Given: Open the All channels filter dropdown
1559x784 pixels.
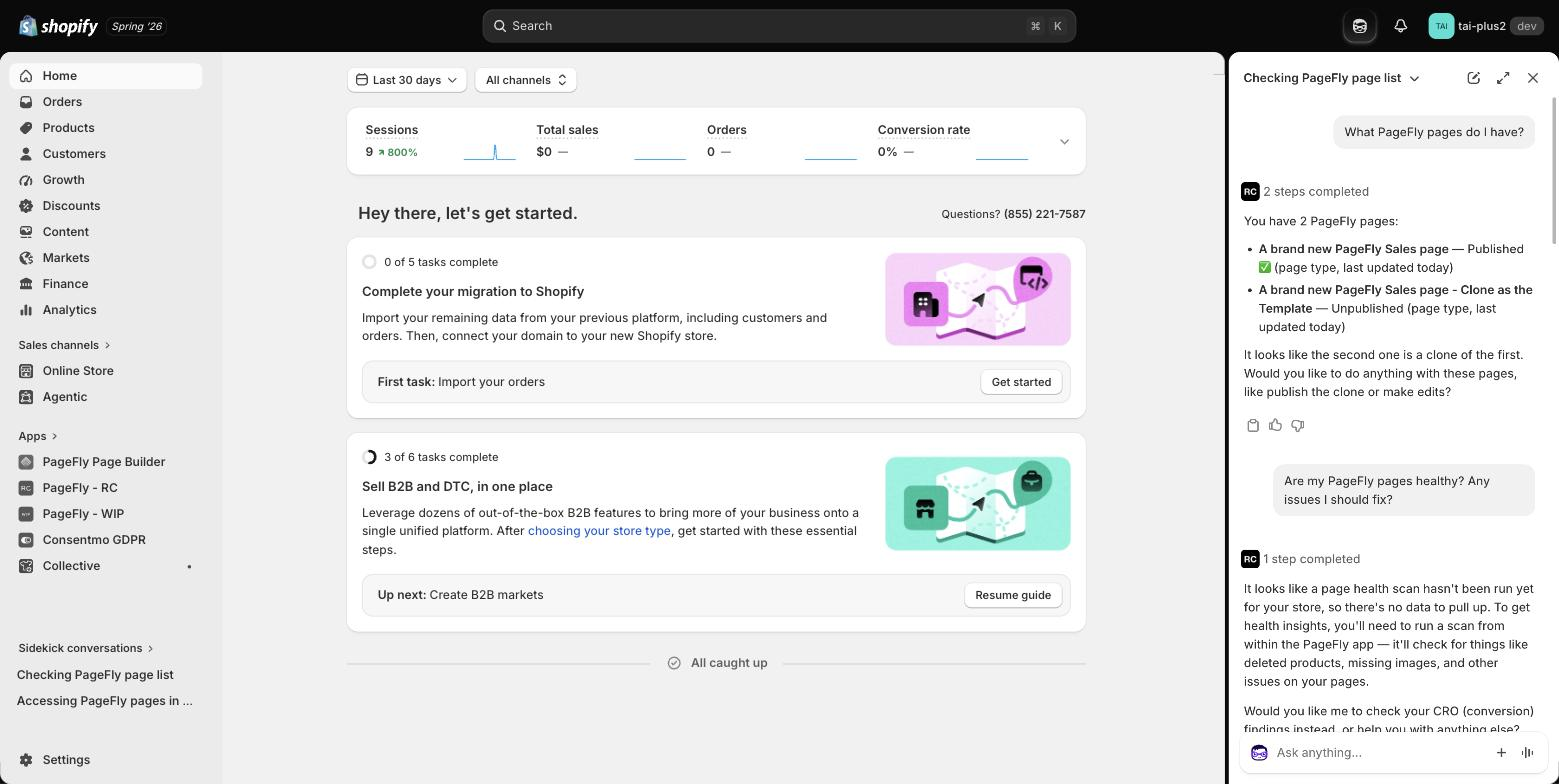Looking at the screenshot, I should pyautogui.click(x=526, y=80).
